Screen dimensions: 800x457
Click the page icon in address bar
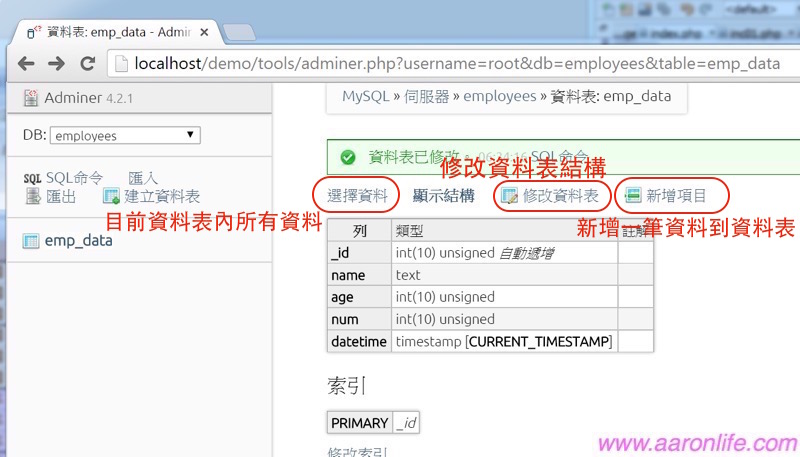pos(121,64)
